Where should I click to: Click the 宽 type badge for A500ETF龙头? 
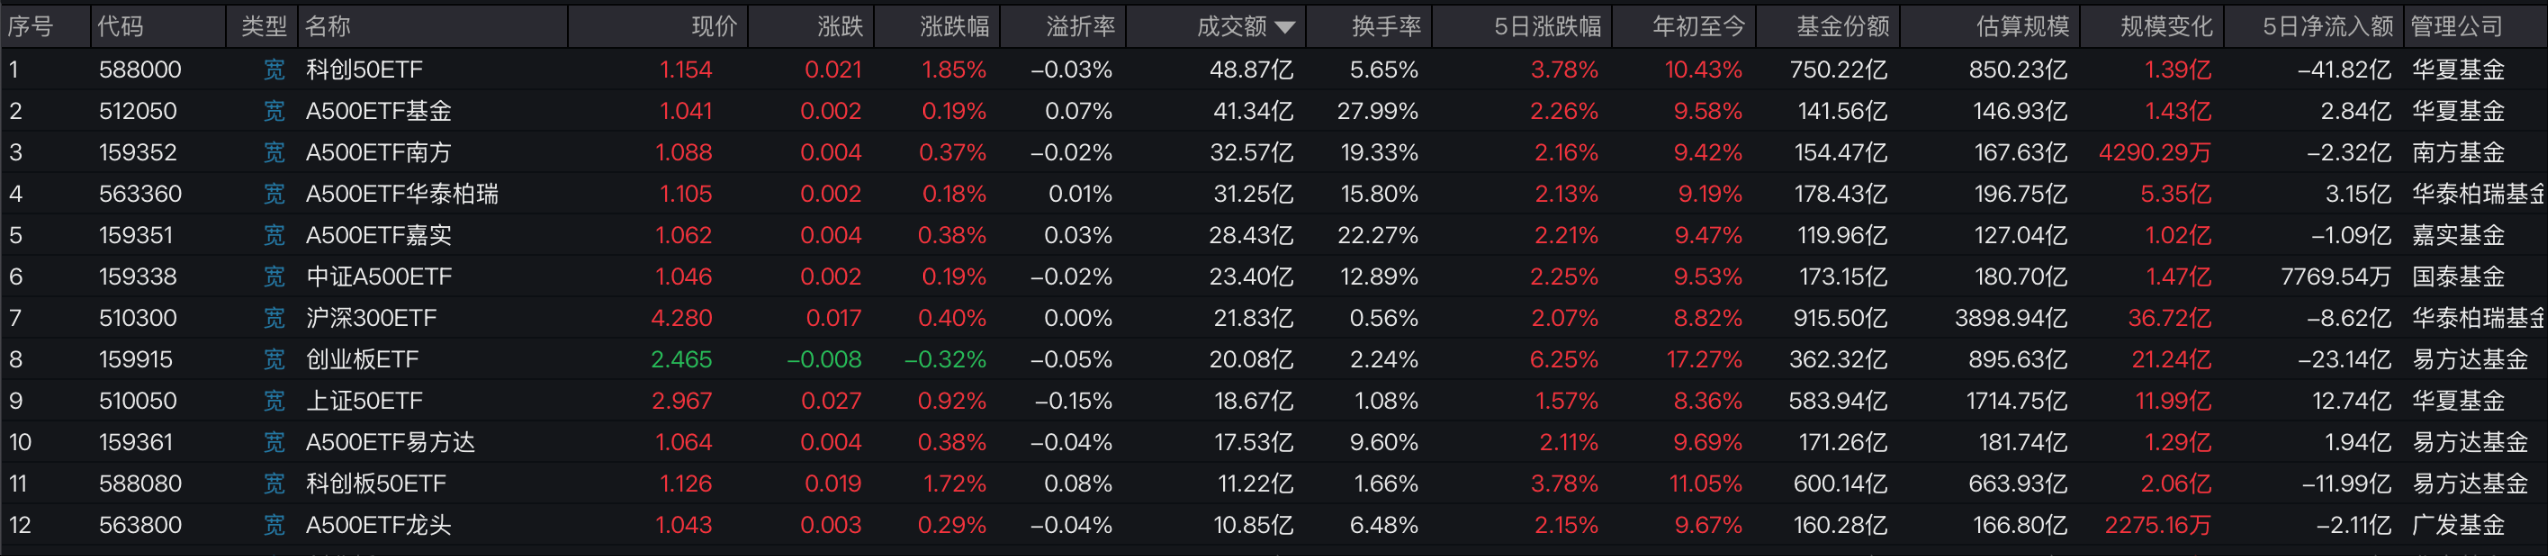coord(274,525)
